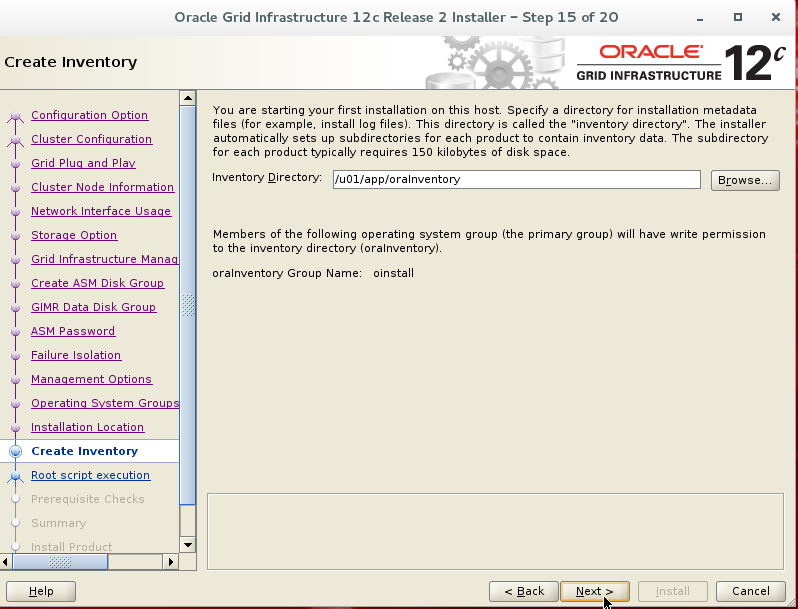Click the Storage Option step bullet icon
Screen dimensions: 798x609
15,236
